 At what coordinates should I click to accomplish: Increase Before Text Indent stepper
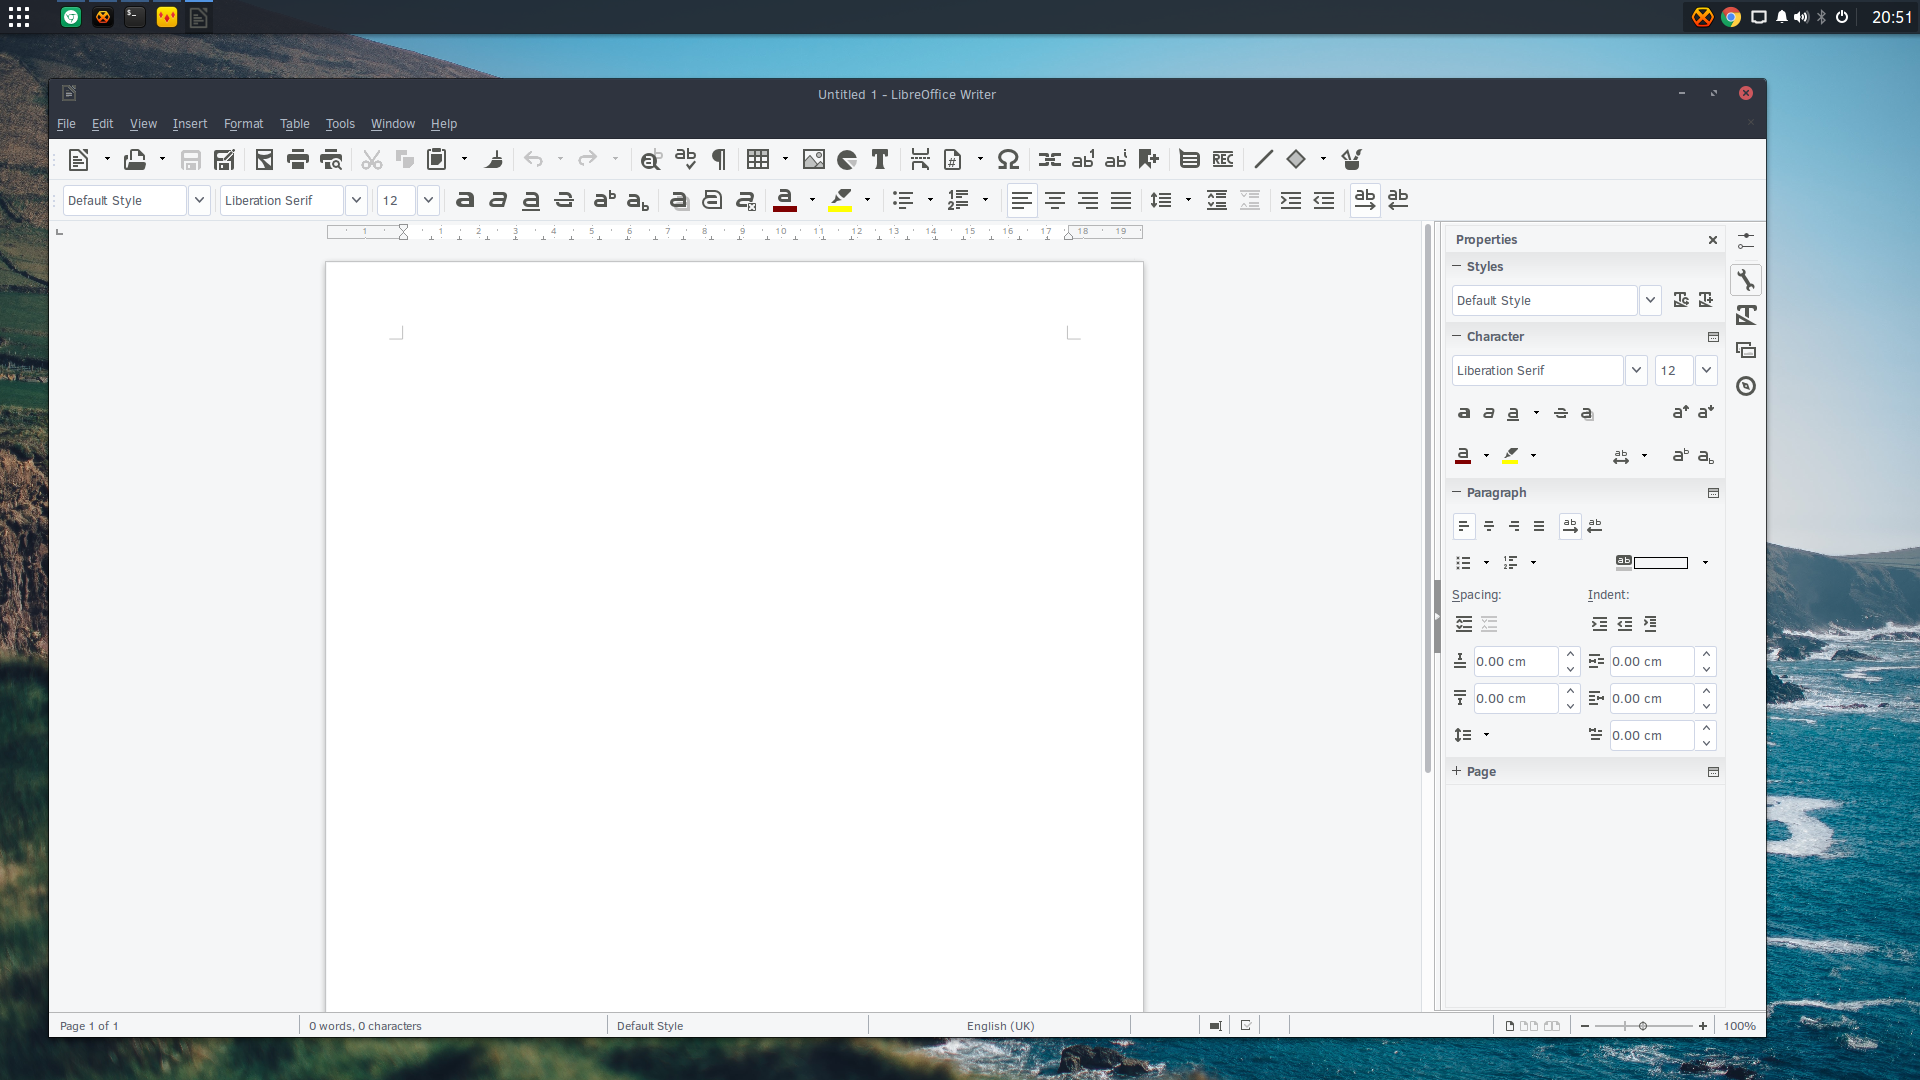pyautogui.click(x=1706, y=654)
